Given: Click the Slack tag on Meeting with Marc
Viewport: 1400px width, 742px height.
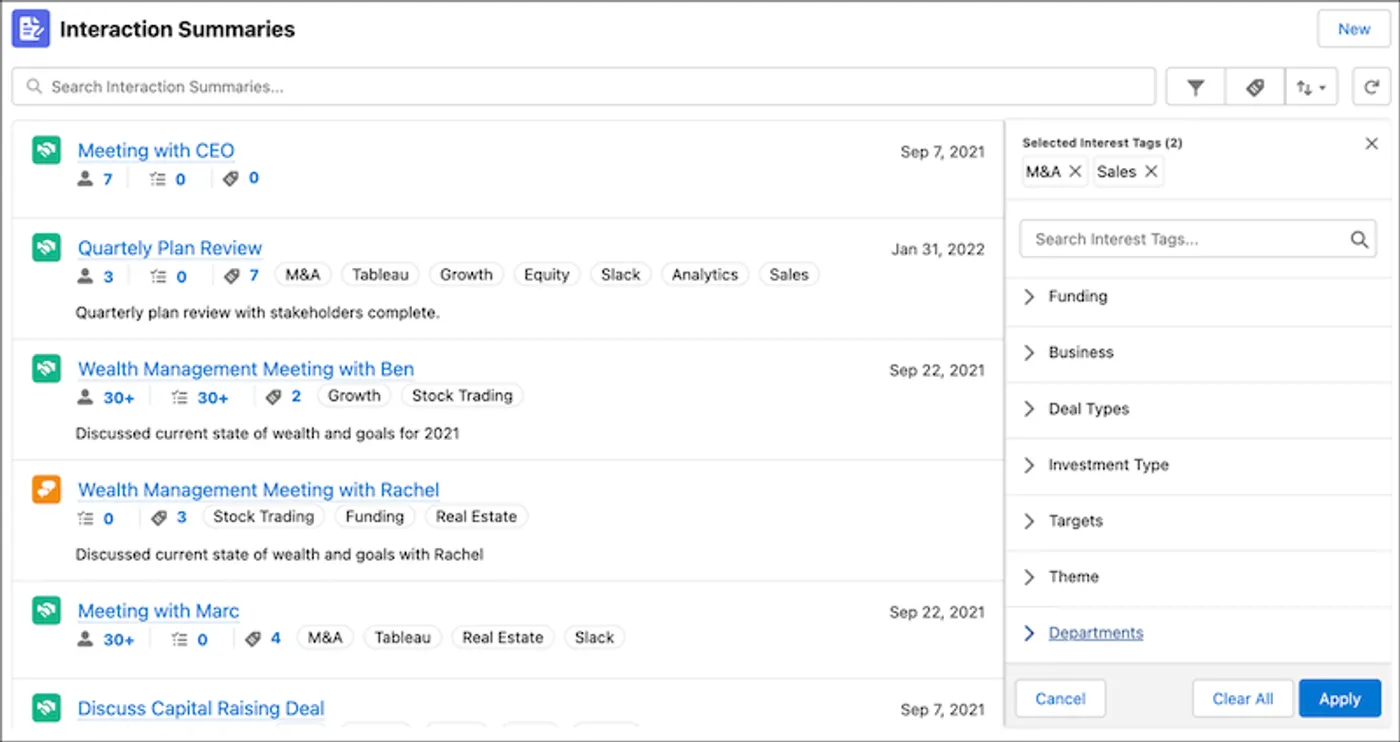Looking at the screenshot, I should coord(594,638).
